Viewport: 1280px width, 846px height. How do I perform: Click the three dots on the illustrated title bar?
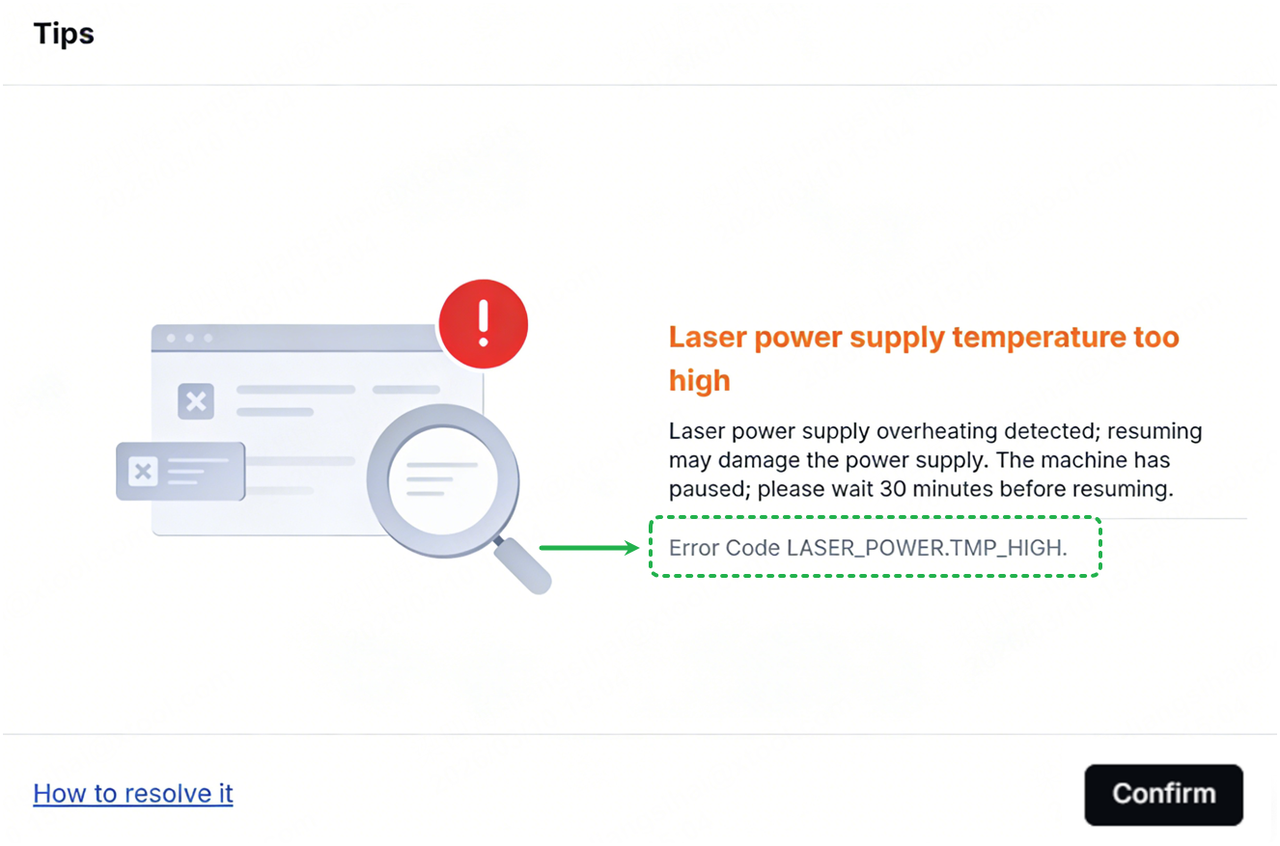(x=189, y=338)
